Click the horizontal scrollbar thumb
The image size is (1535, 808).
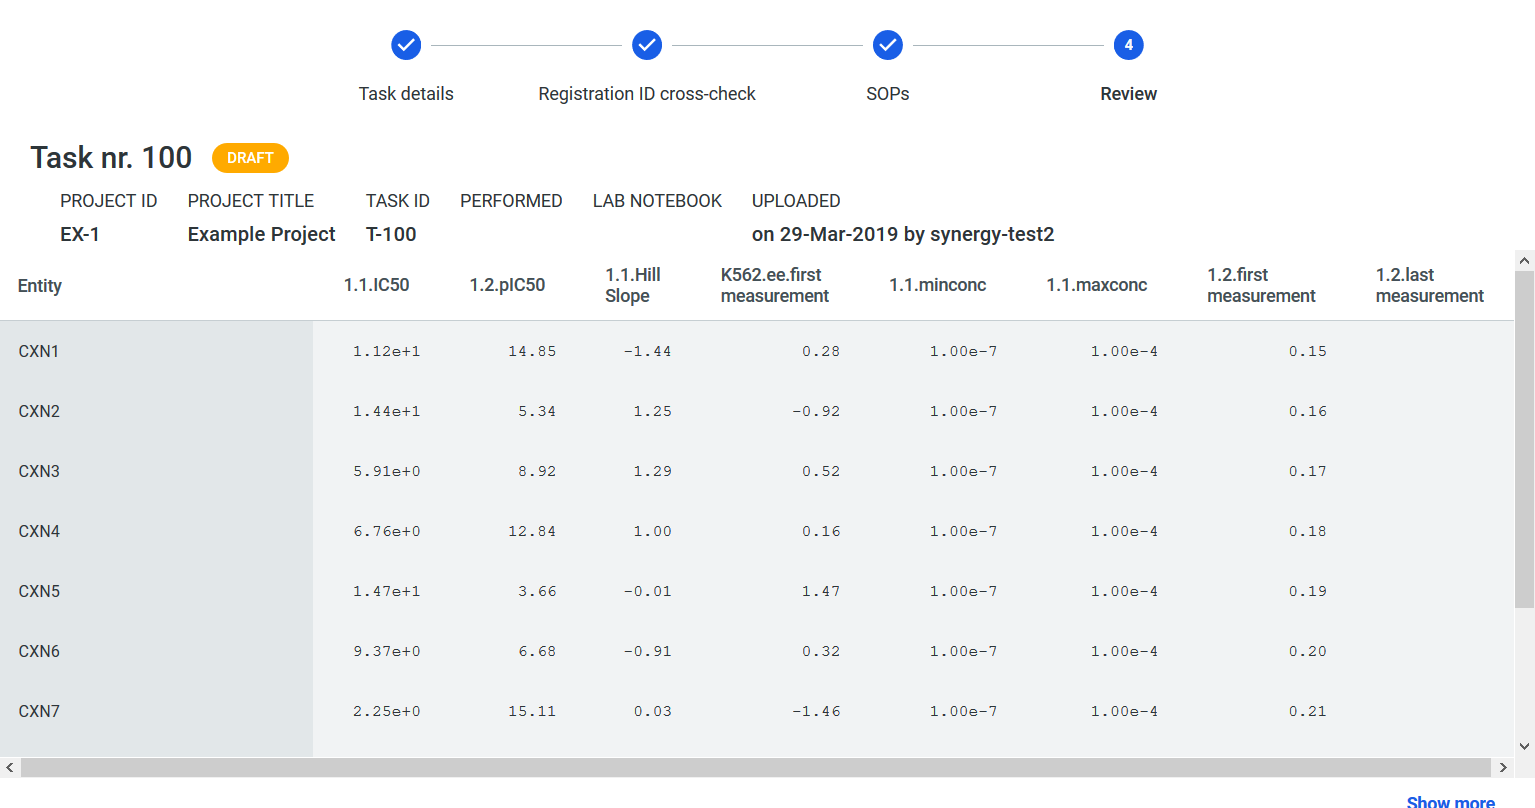[756, 767]
